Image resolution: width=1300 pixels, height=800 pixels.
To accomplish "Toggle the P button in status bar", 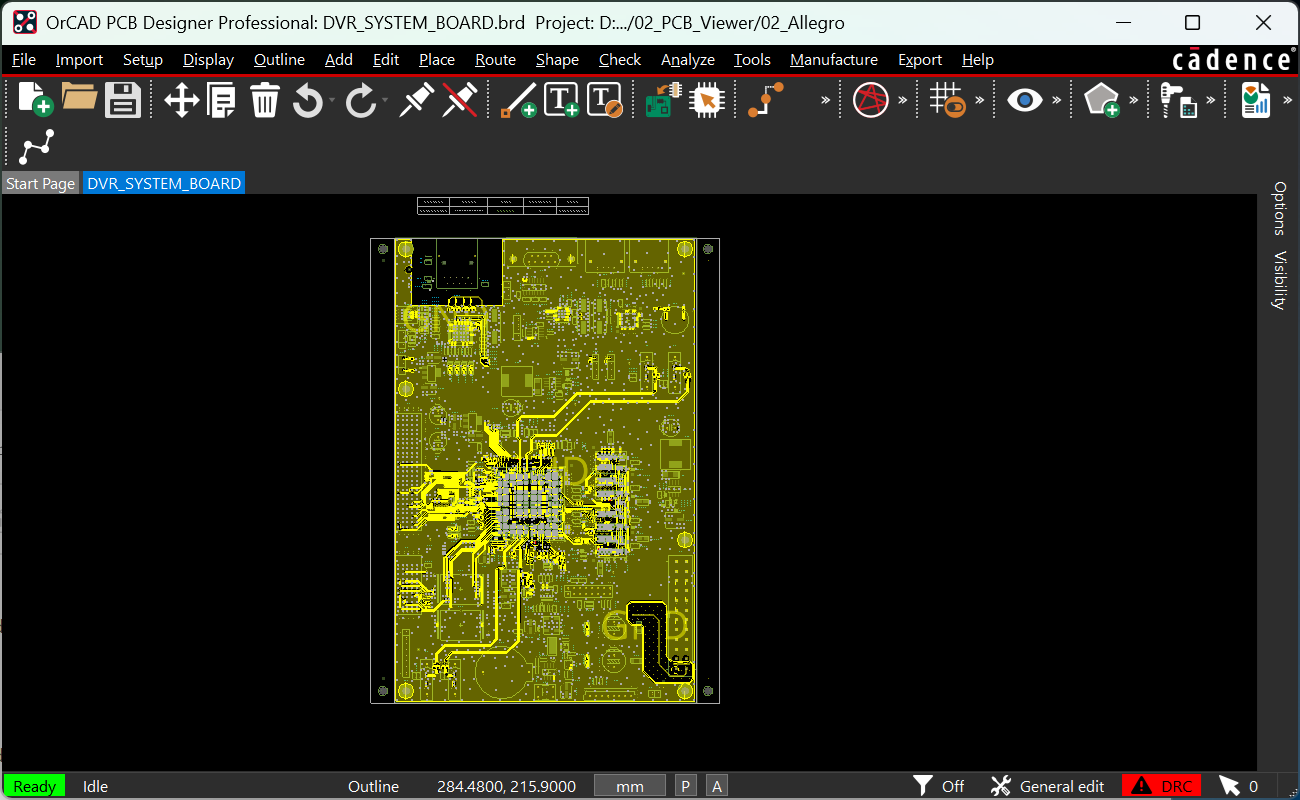I will click(686, 786).
